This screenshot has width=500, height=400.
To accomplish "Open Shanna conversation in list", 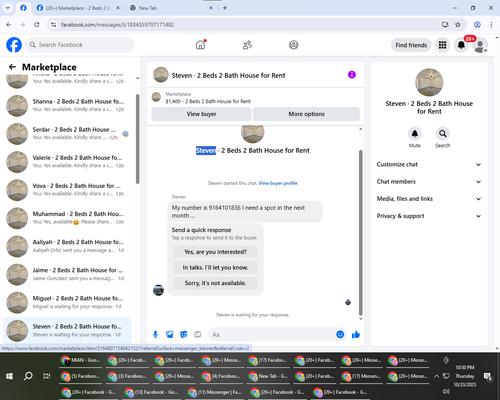I will (x=67, y=106).
